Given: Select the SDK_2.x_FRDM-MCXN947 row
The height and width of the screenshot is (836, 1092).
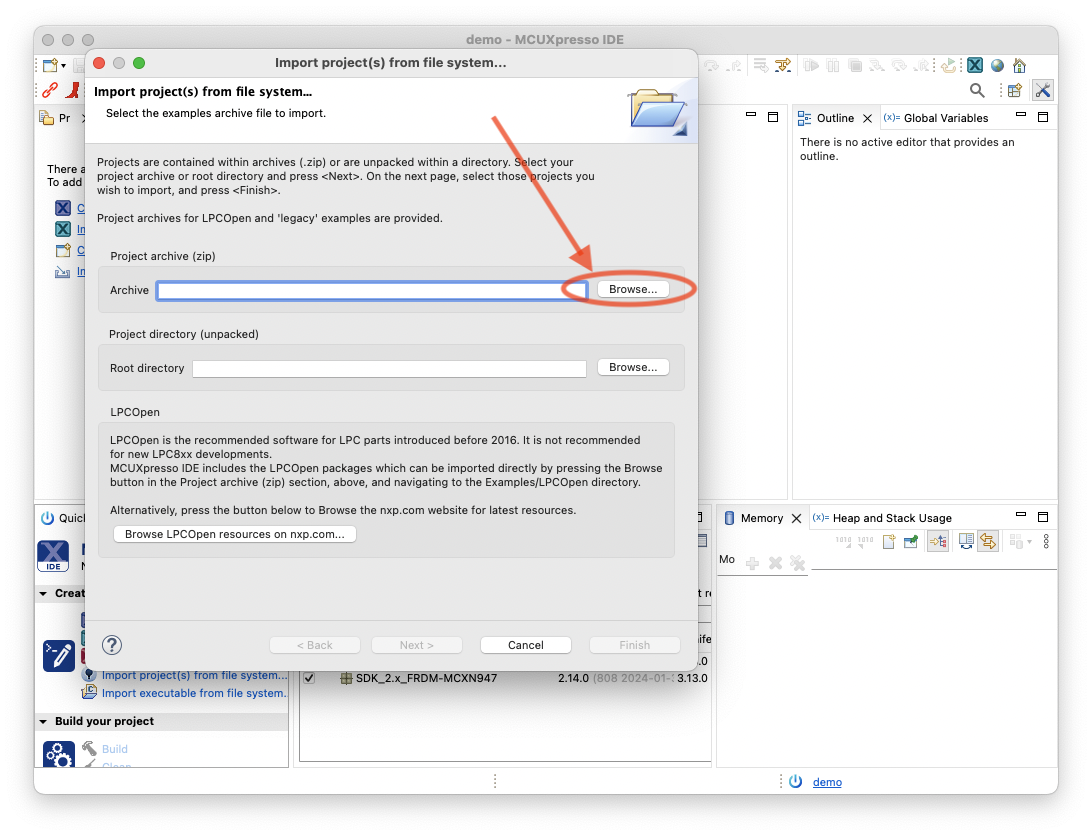Looking at the screenshot, I should (505, 678).
